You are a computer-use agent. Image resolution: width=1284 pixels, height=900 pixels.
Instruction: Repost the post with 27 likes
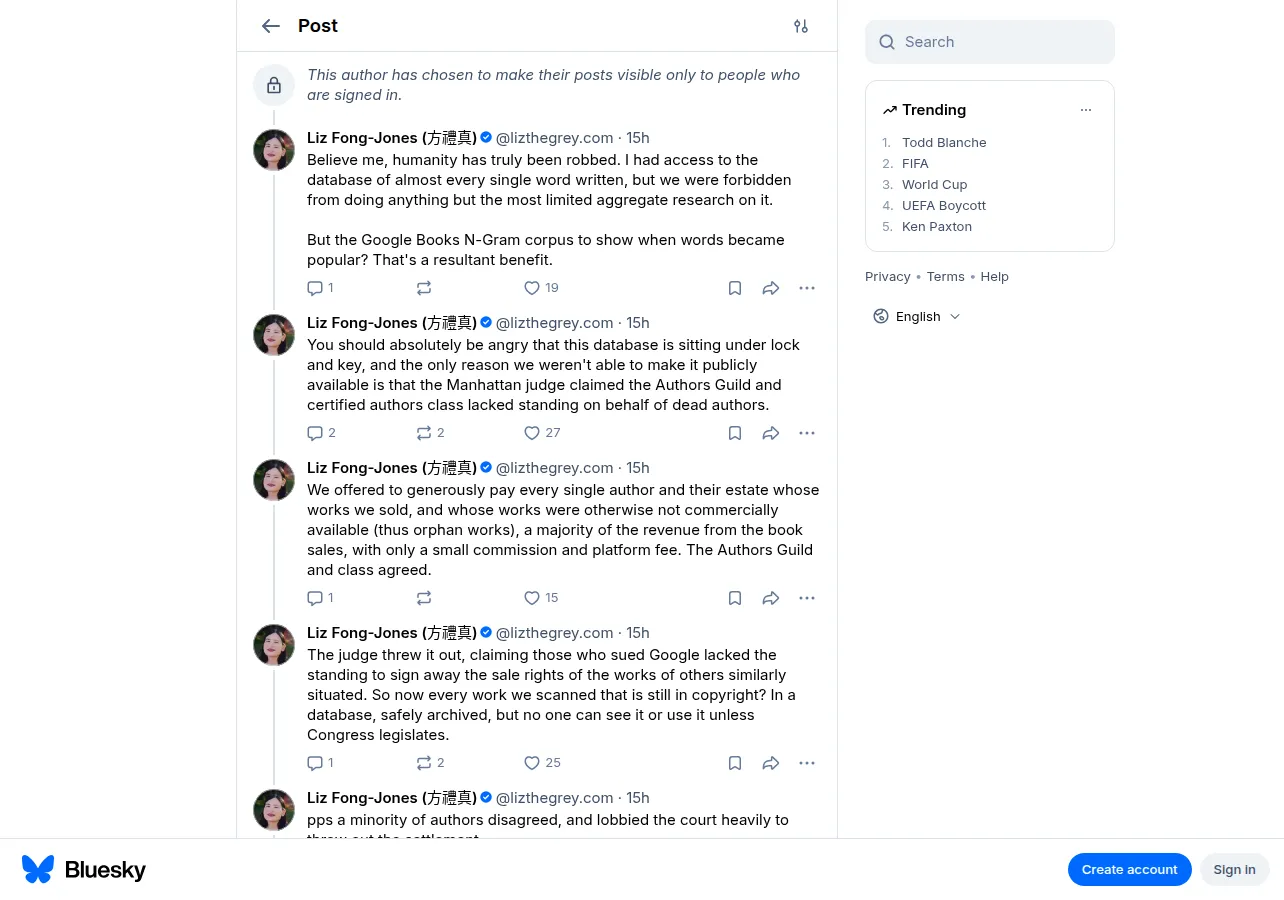coord(430,433)
